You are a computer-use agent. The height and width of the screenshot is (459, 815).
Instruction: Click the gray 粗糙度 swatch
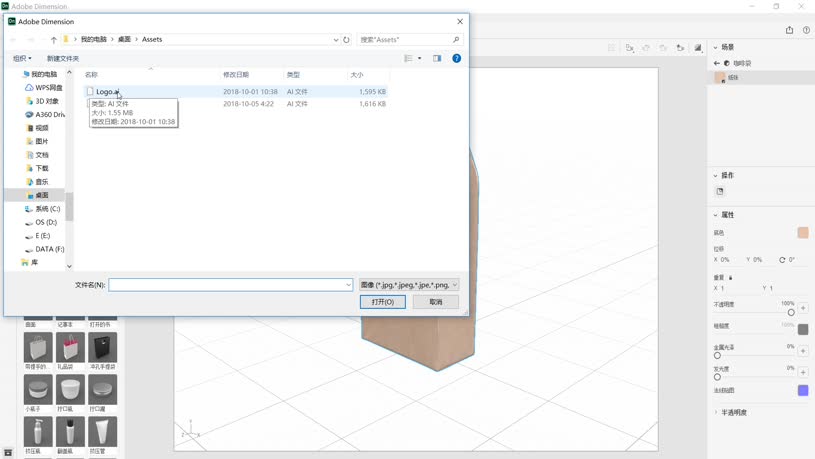click(803, 329)
